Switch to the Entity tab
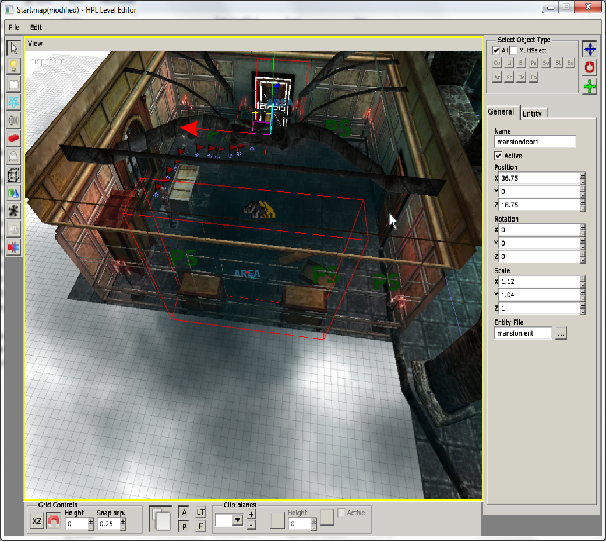The height and width of the screenshot is (542, 606). pos(533,113)
